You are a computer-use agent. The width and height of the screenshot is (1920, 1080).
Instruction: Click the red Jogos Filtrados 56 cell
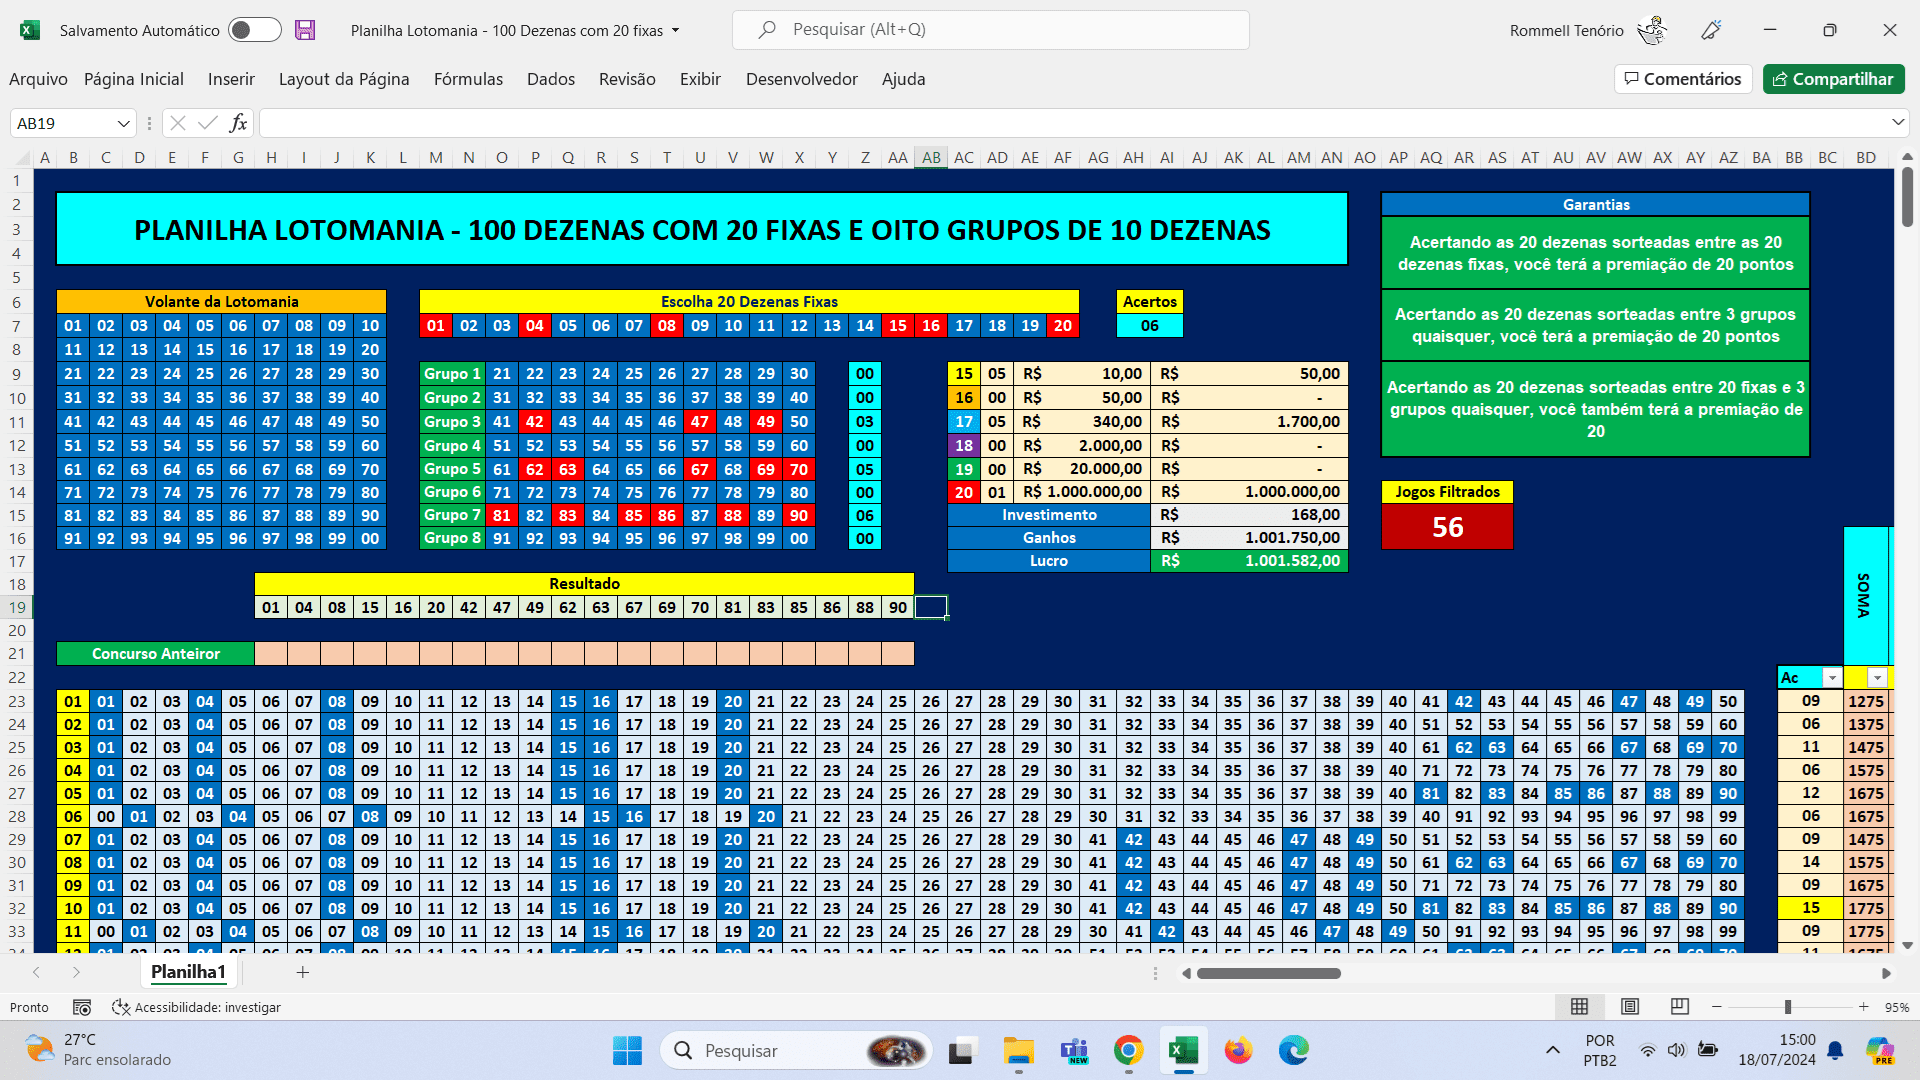pos(1447,527)
